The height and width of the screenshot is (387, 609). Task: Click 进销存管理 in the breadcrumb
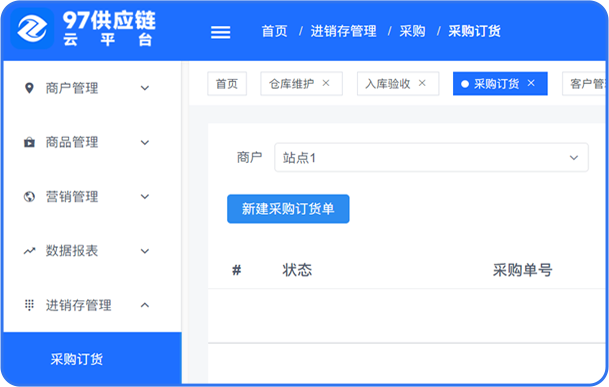coord(343,31)
